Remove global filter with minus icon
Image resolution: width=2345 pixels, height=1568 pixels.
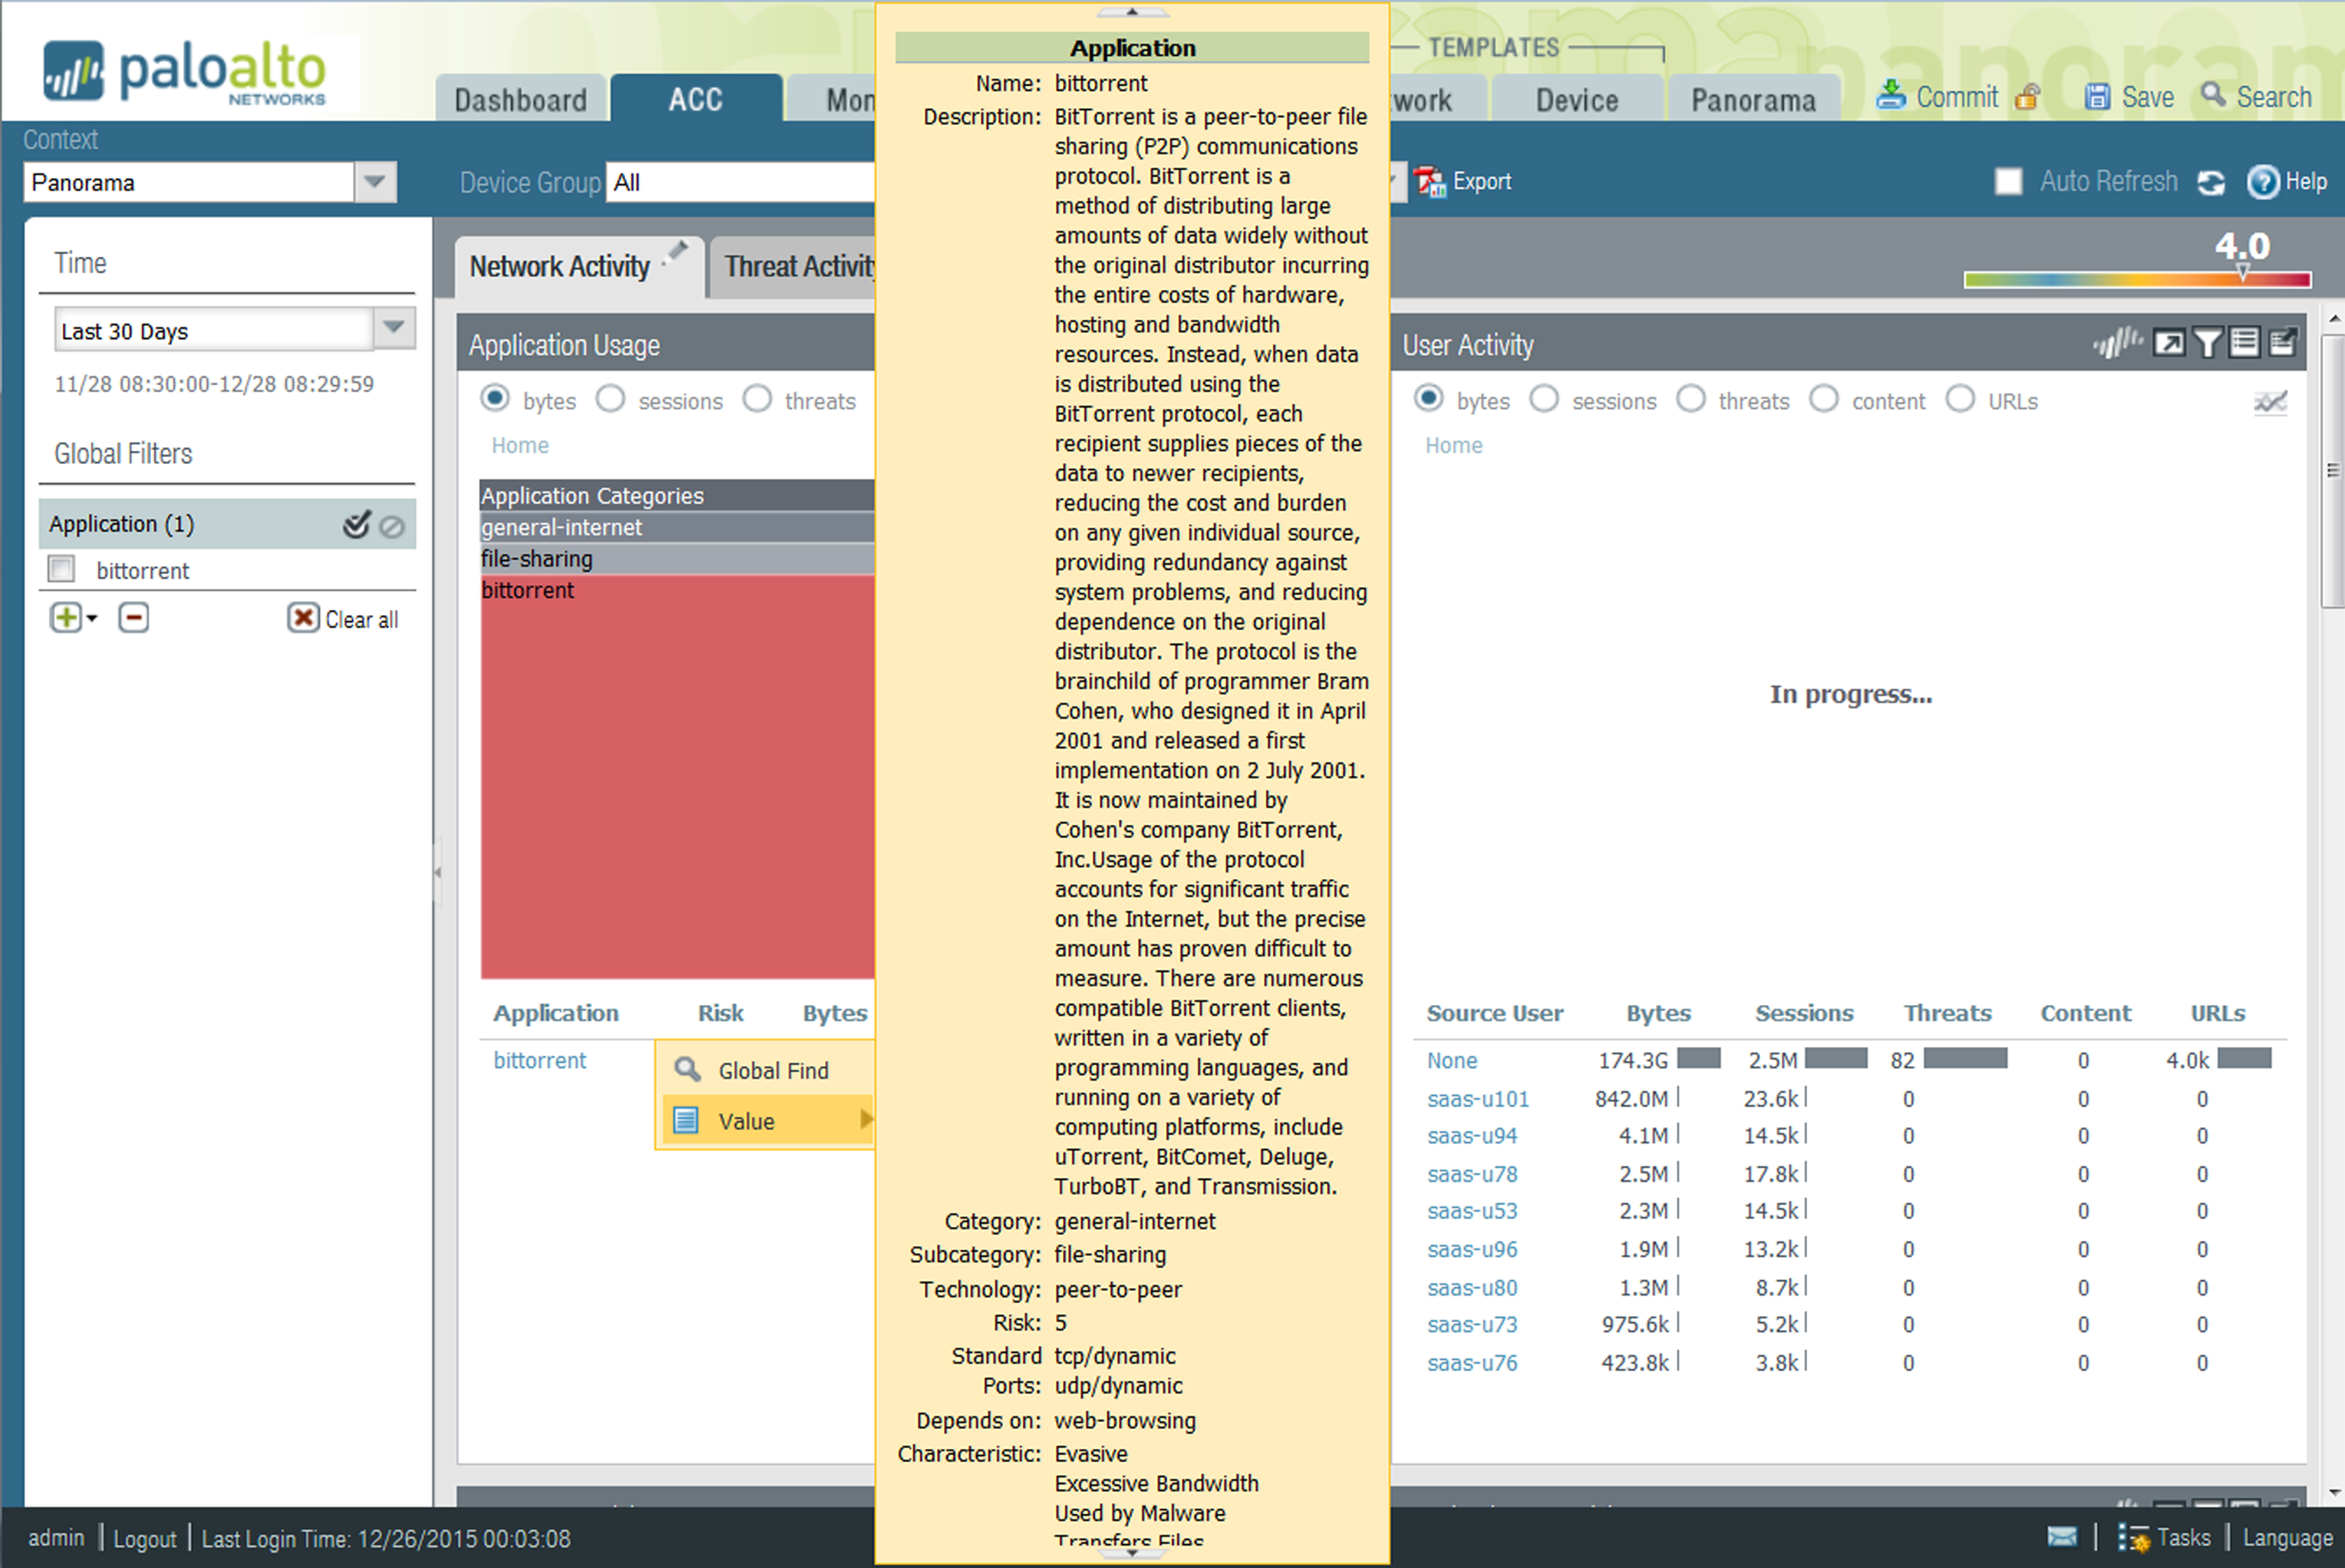(x=134, y=618)
